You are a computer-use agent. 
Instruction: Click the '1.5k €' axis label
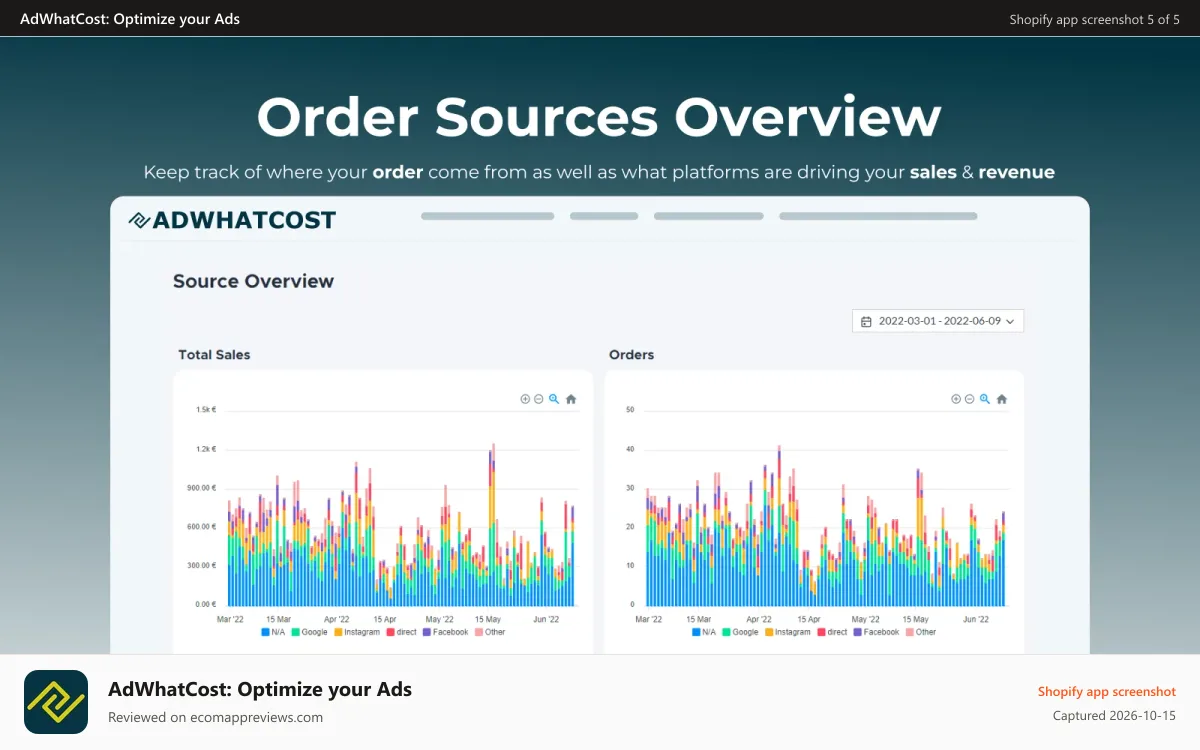[x=206, y=410]
